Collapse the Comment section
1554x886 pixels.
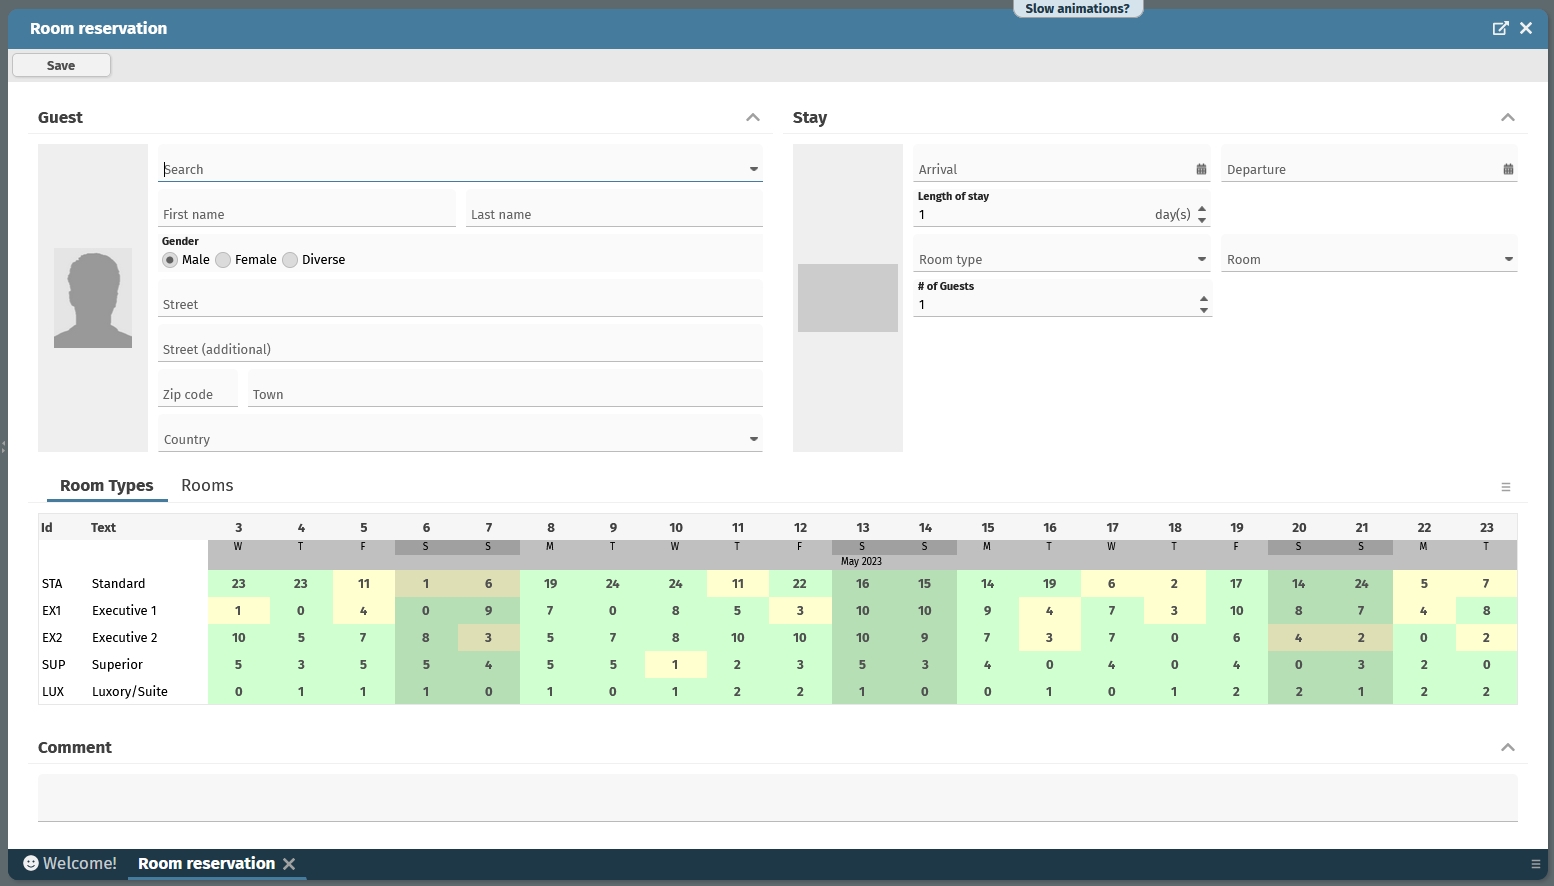click(x=1508, y=748)
